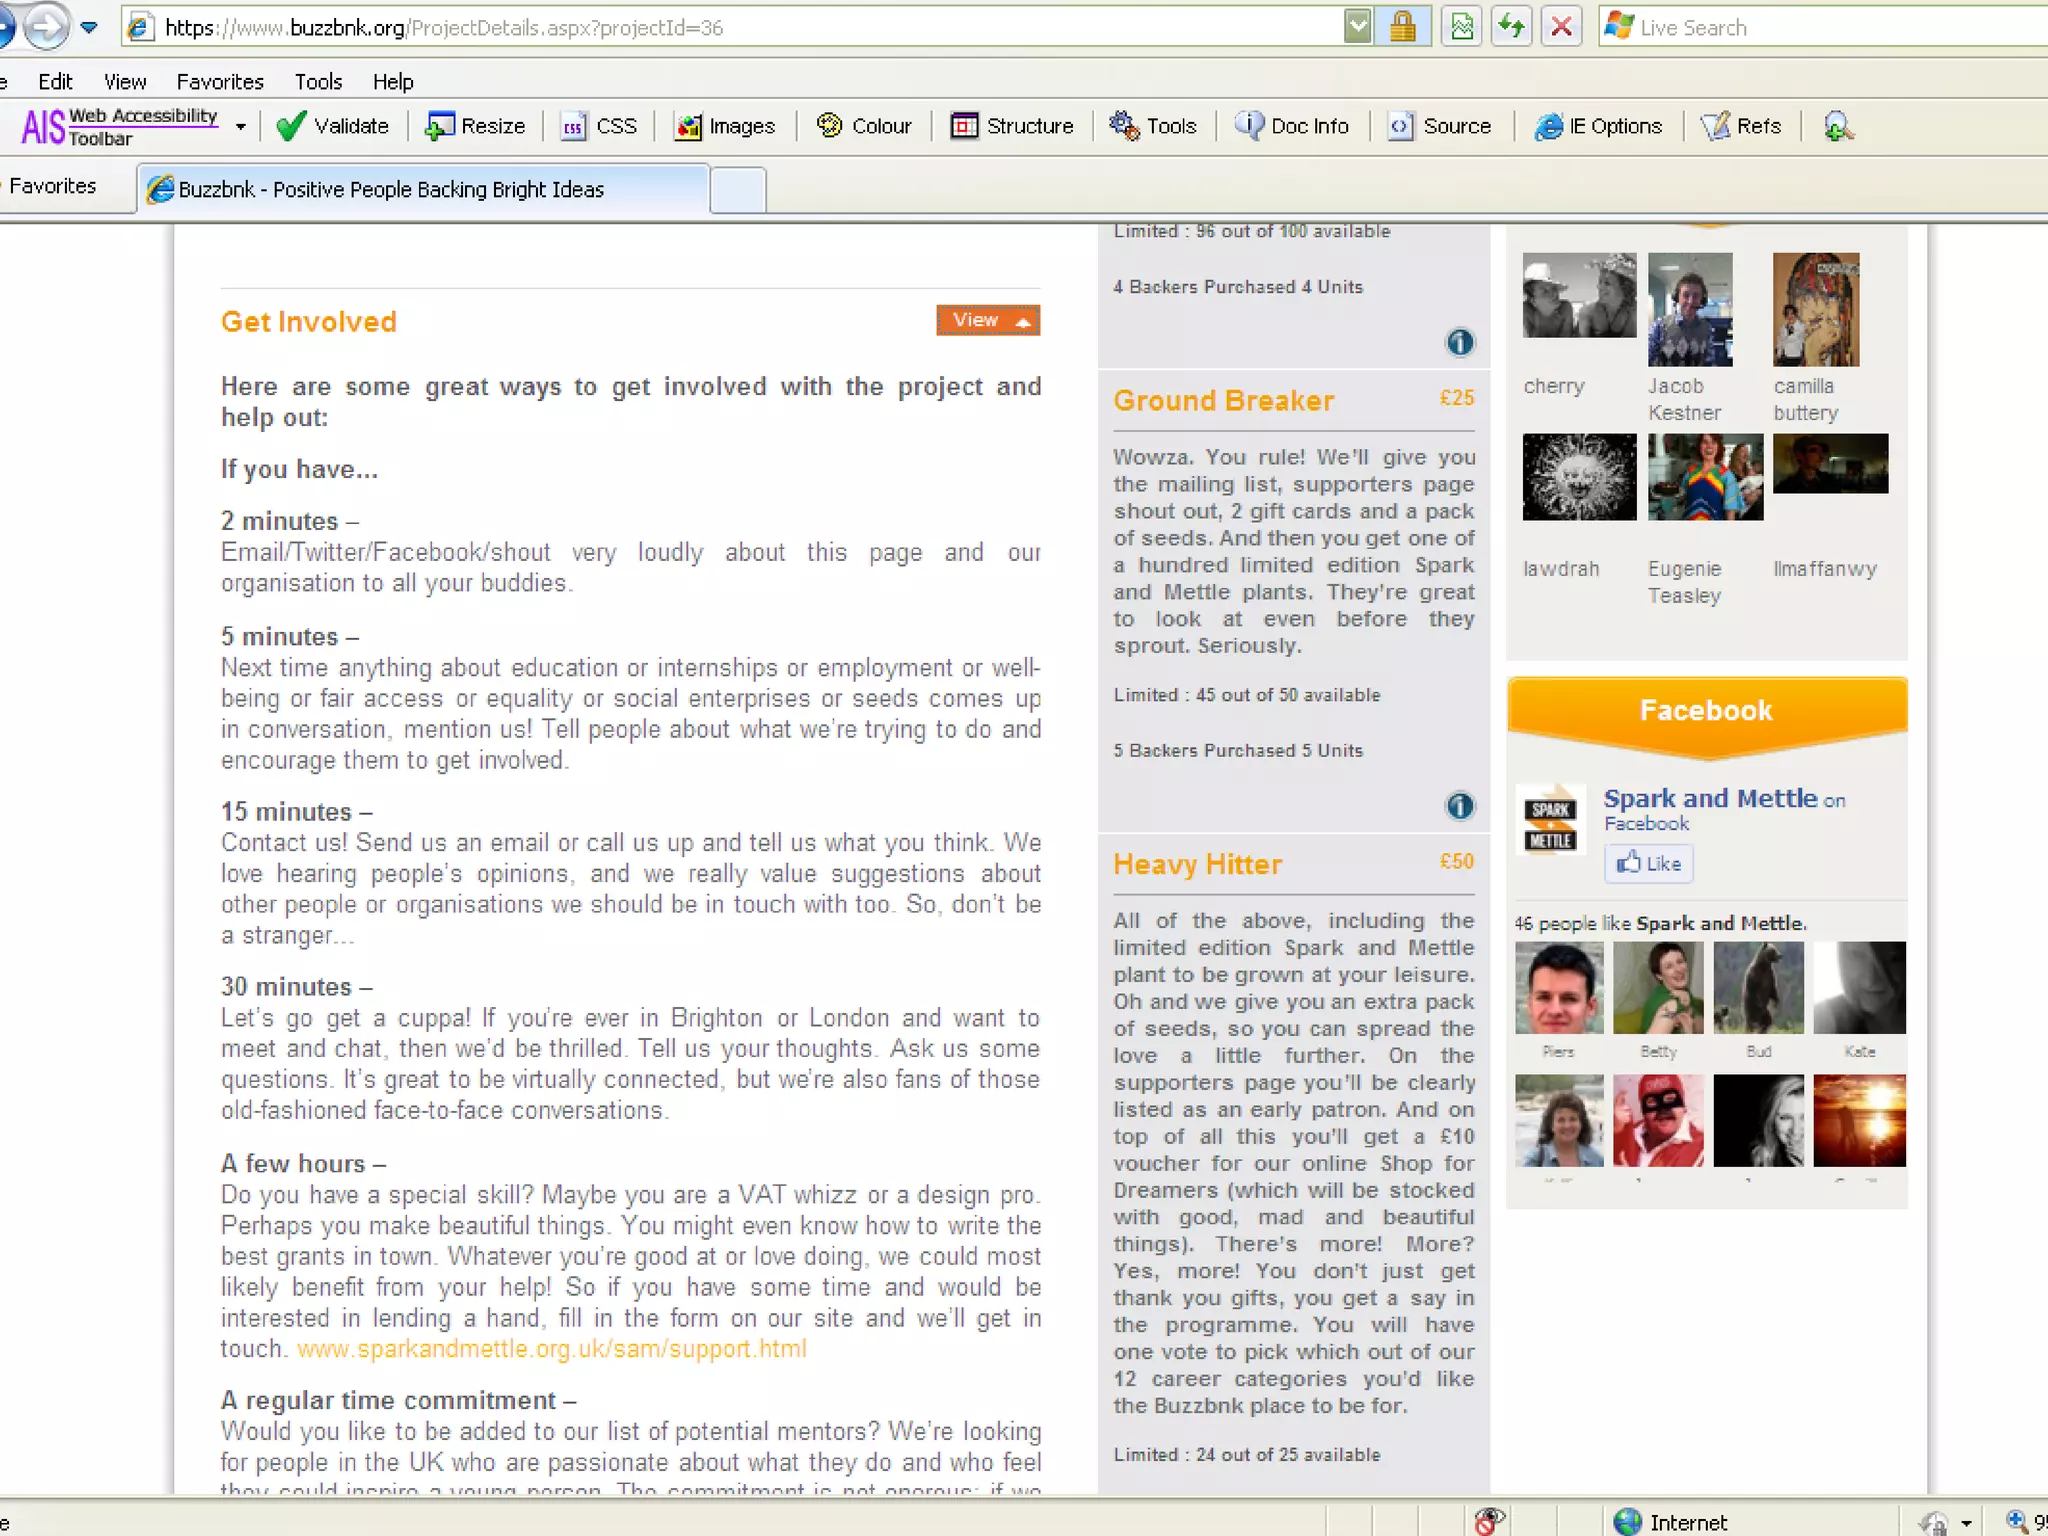Click the Ground Breaker info icon

pyautogui.click(x=1459, y=806)
